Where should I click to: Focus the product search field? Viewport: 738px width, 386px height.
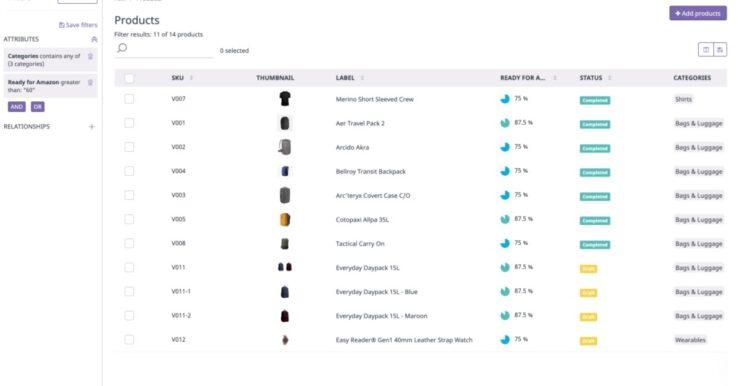[164, 48]
